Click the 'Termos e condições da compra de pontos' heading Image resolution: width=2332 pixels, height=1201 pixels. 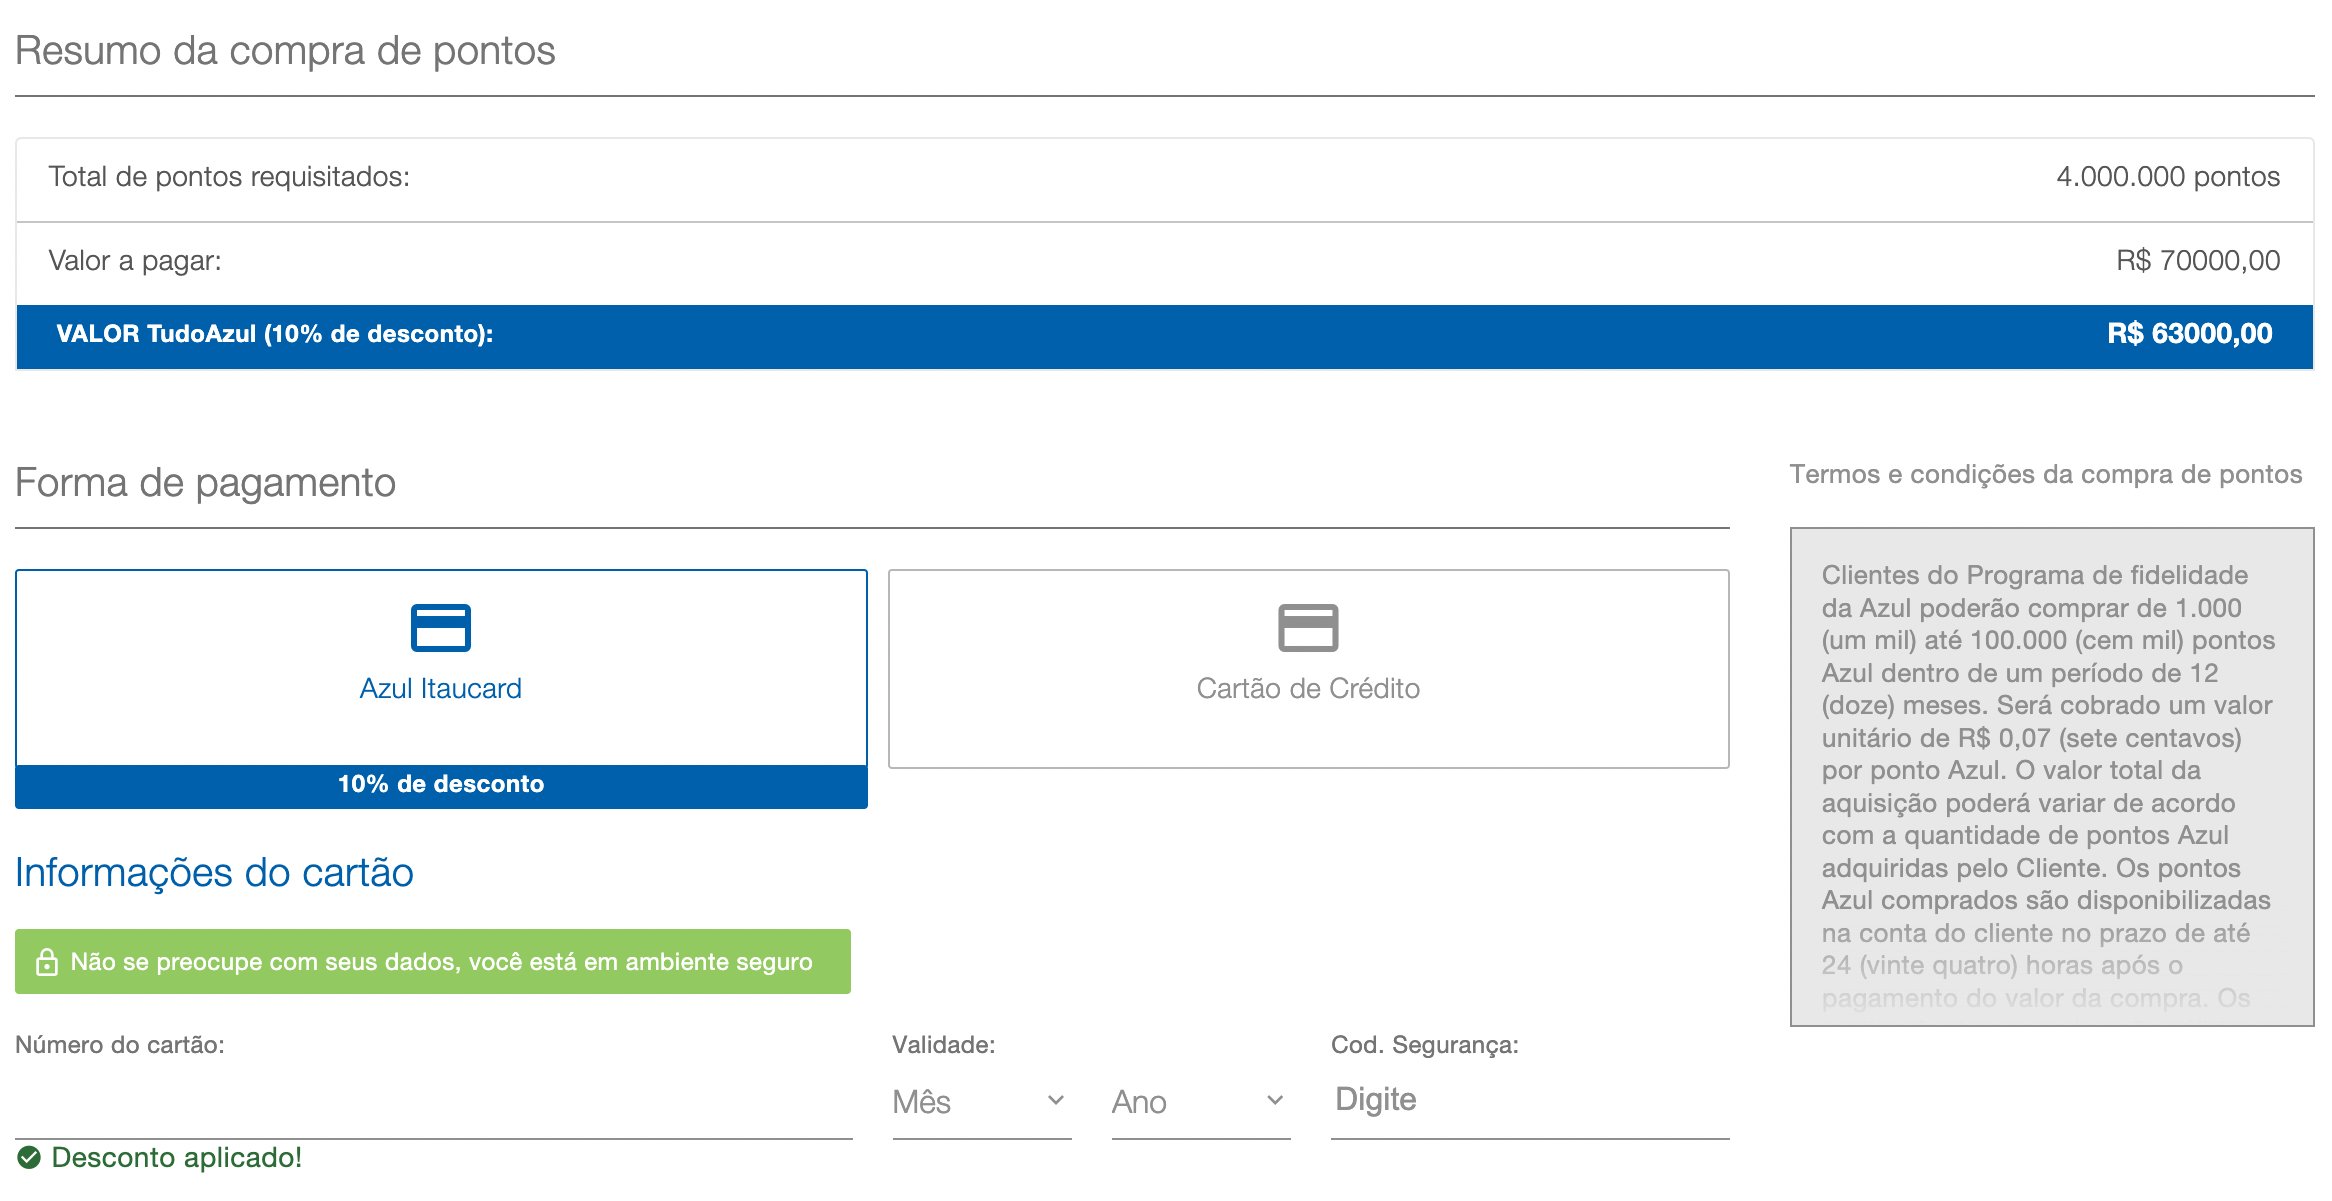pos(2046,475)
